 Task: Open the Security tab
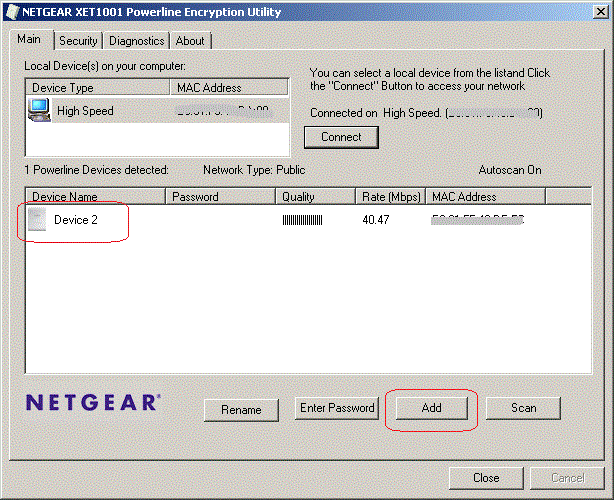point(78,41)
